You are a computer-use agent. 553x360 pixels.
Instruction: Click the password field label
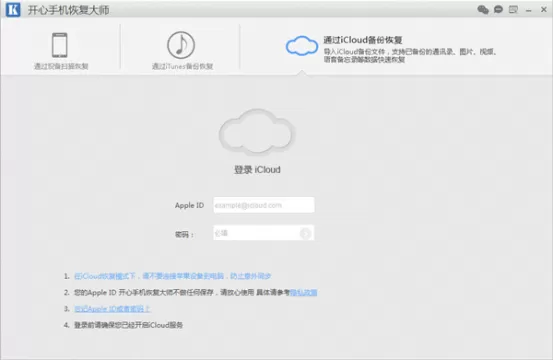pos(184,234)
